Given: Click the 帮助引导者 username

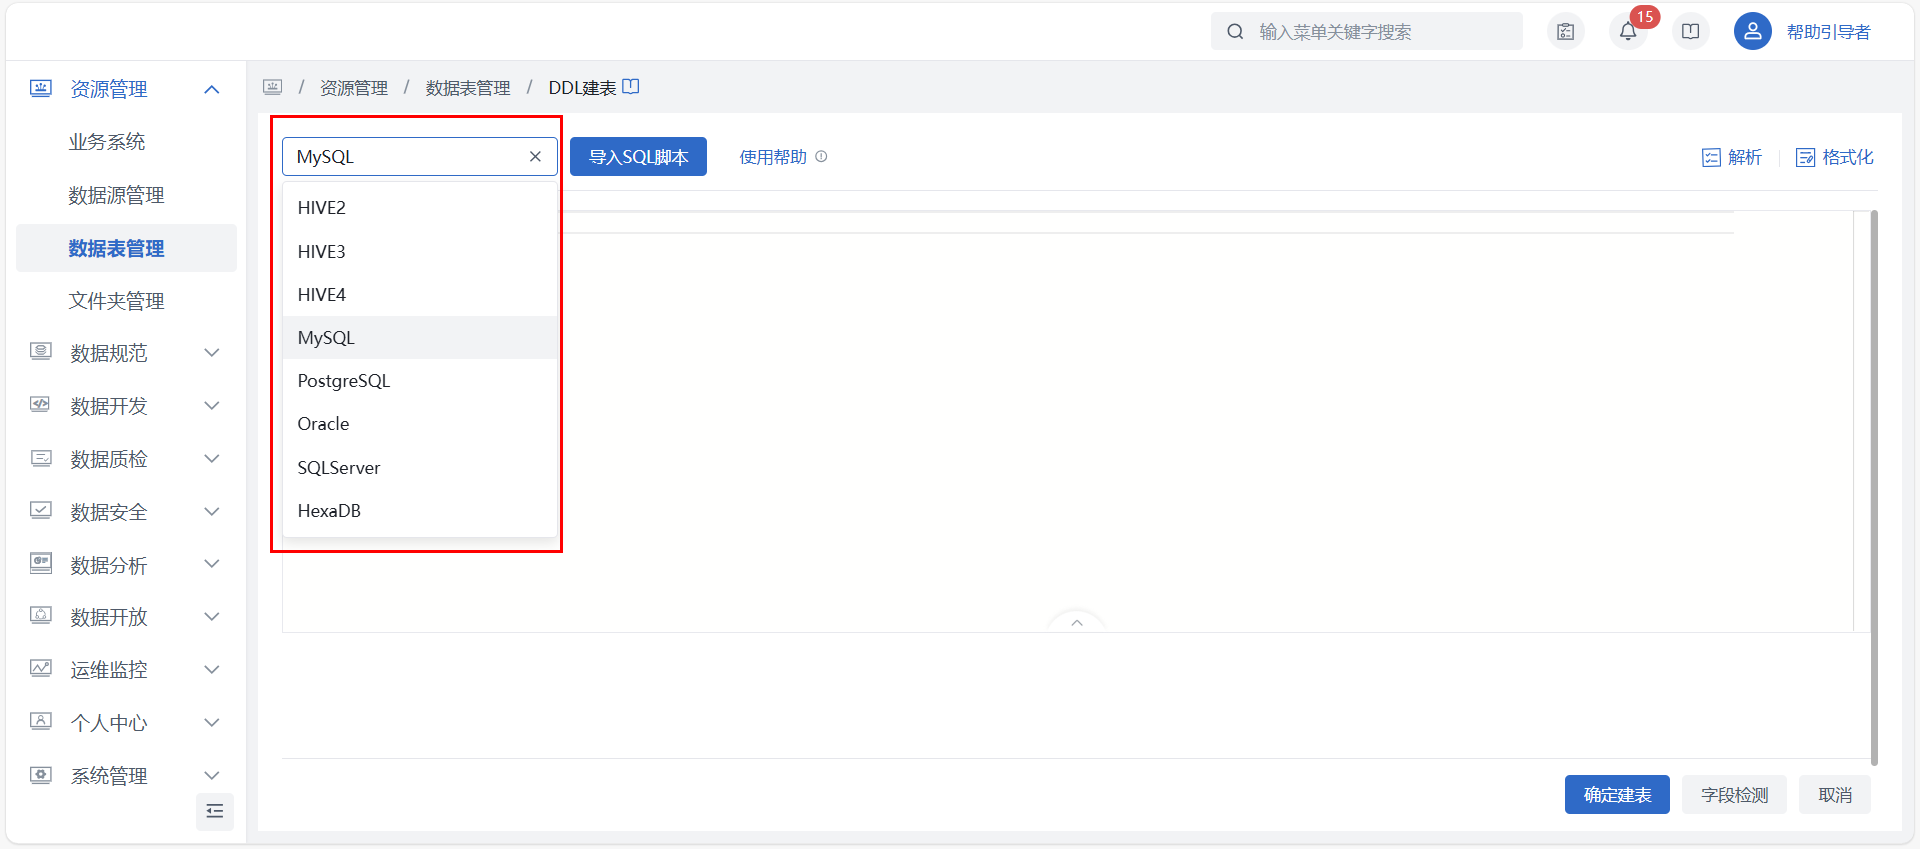Looking at the screenshot, I should [1828, 32].
